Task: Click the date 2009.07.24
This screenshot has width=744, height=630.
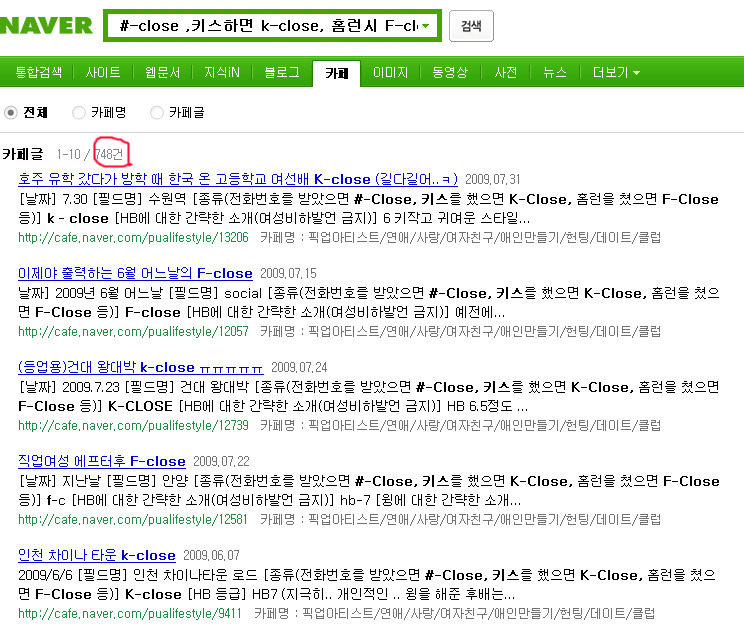Action: click(x=299, y=367)
